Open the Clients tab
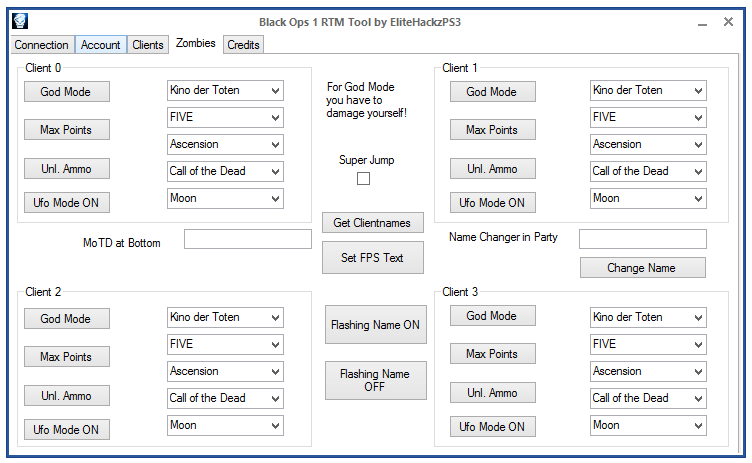 (x=148, y=45)
